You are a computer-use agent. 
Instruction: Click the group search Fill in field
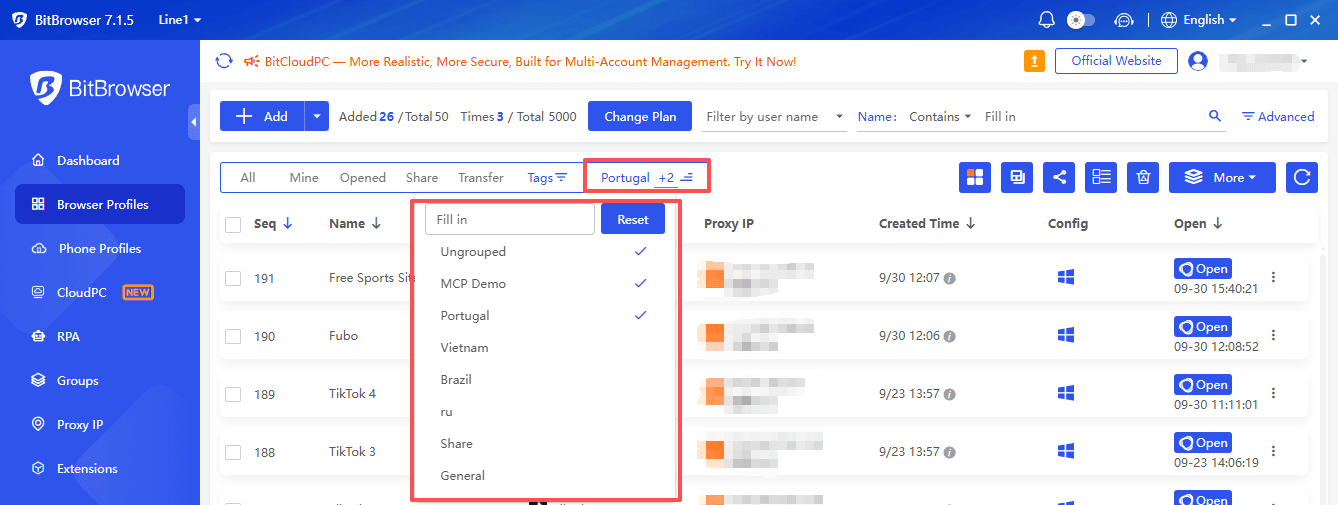coord(510,219)
